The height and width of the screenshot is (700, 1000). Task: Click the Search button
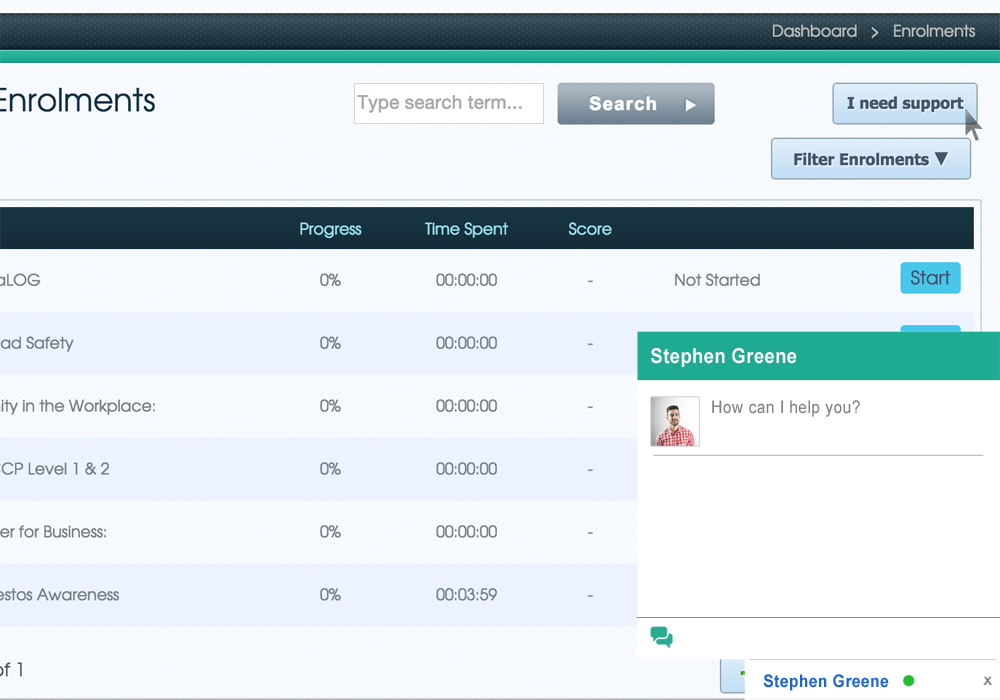[x=635, y=104]
